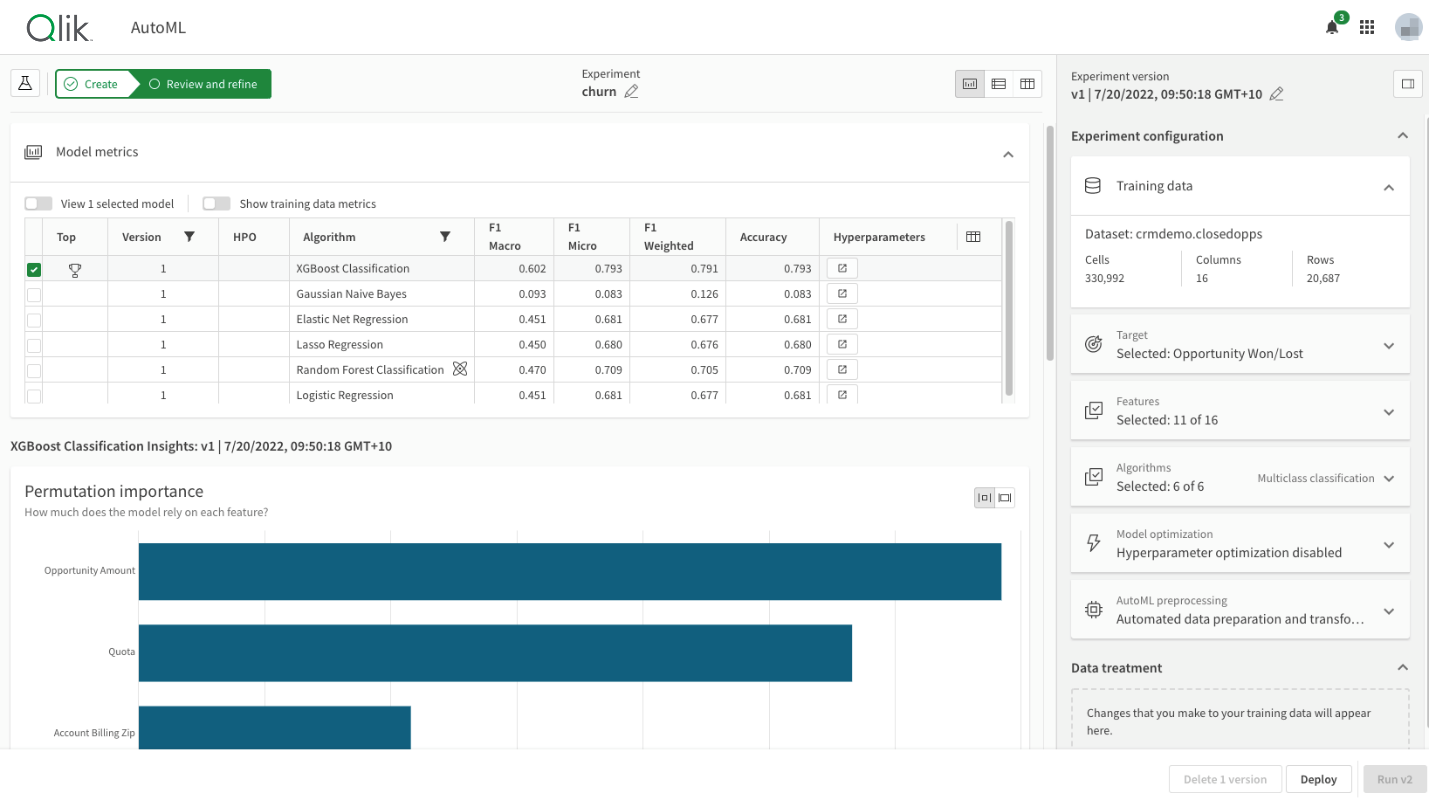Enable Show training data metrics
The image size is (1429, 800).
pyautogui.click(x=216, y=204)
